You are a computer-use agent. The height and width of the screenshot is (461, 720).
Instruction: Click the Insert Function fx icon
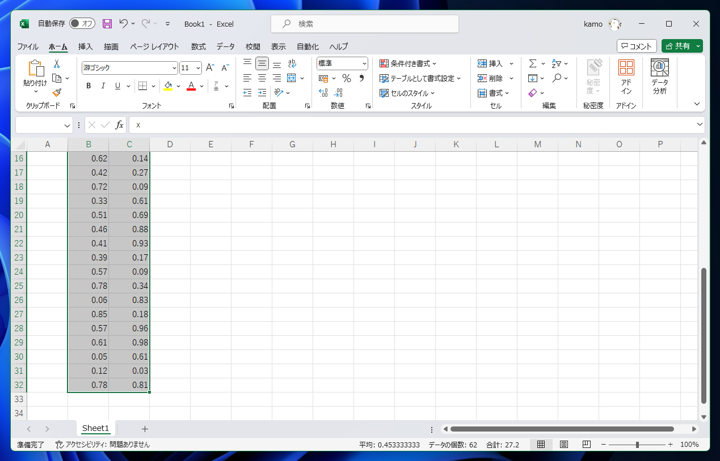tap(119, 125)
